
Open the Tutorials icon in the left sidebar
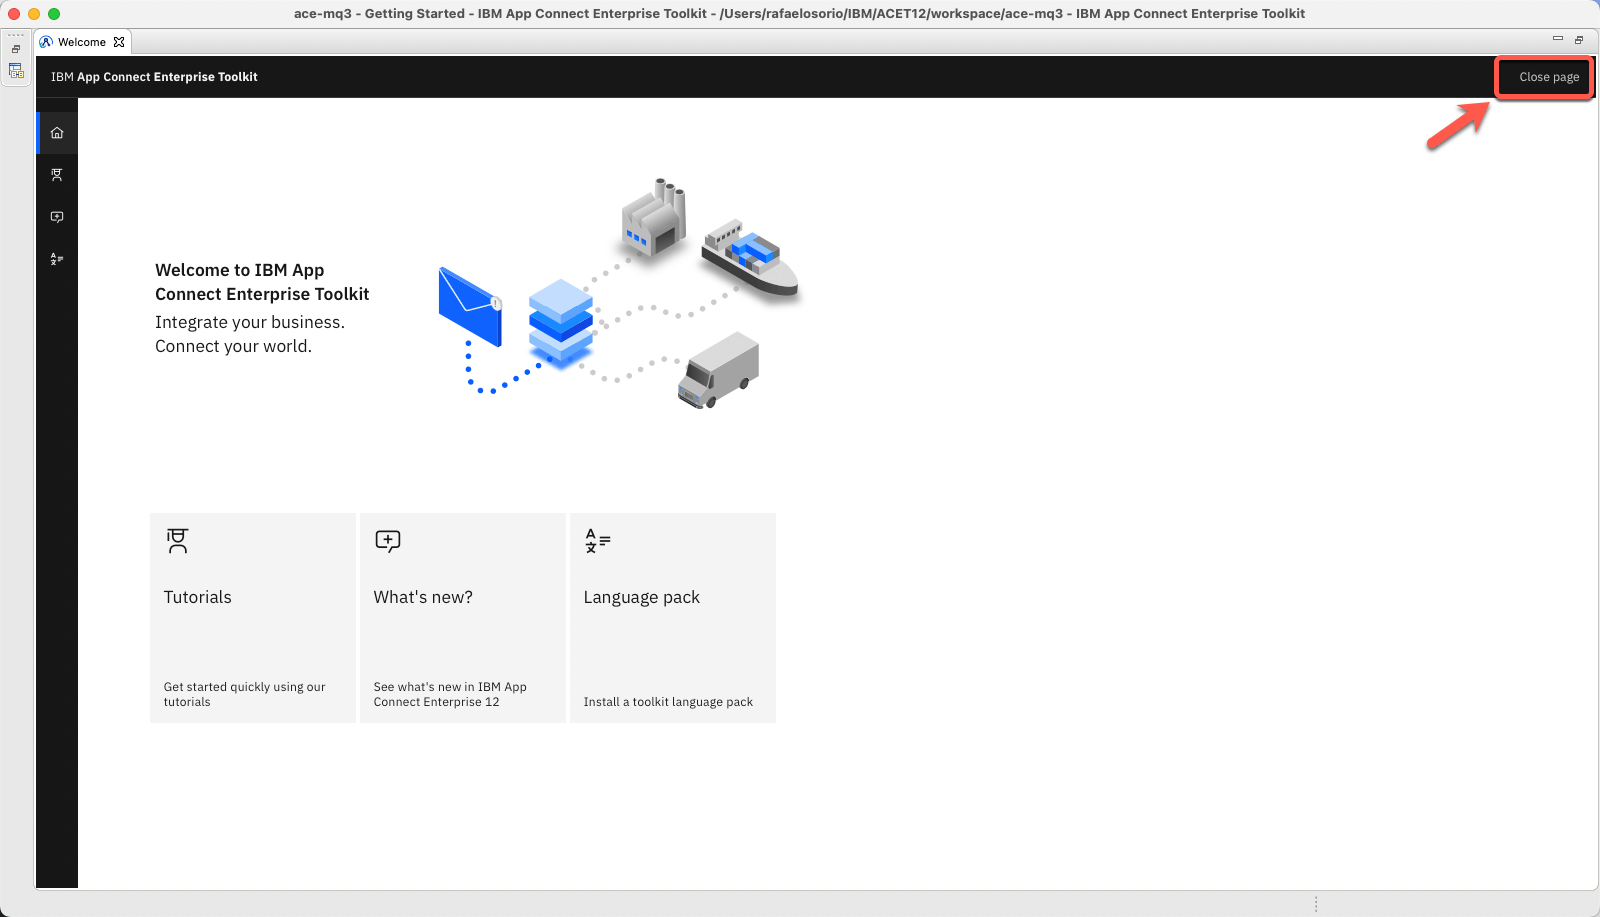(x=57, y=175)
